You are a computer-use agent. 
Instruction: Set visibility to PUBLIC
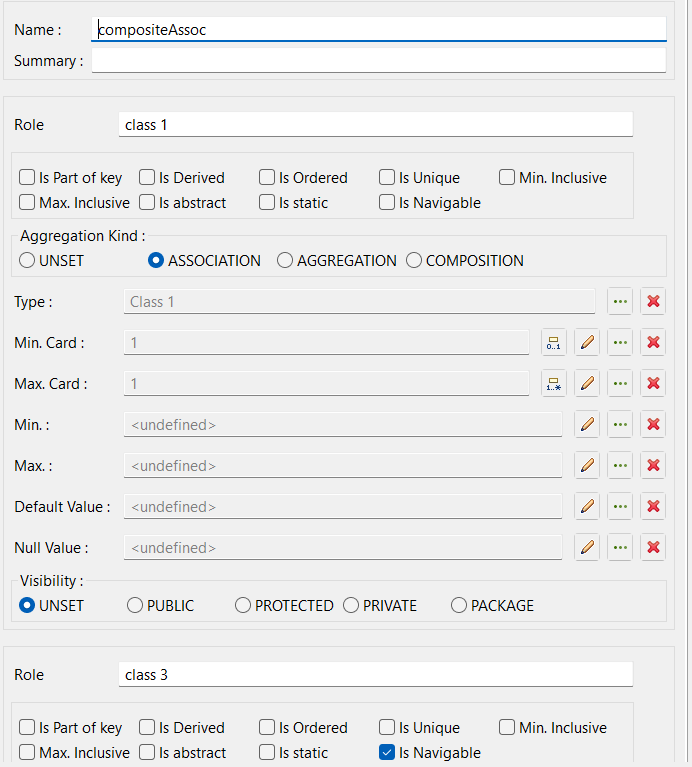point(135,605)
